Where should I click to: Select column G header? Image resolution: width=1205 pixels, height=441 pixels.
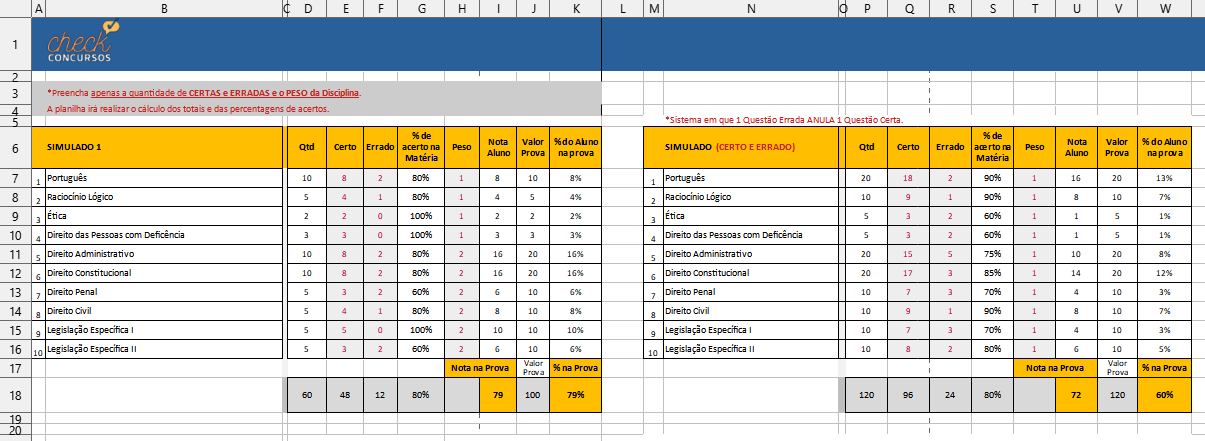pos(421,8)
